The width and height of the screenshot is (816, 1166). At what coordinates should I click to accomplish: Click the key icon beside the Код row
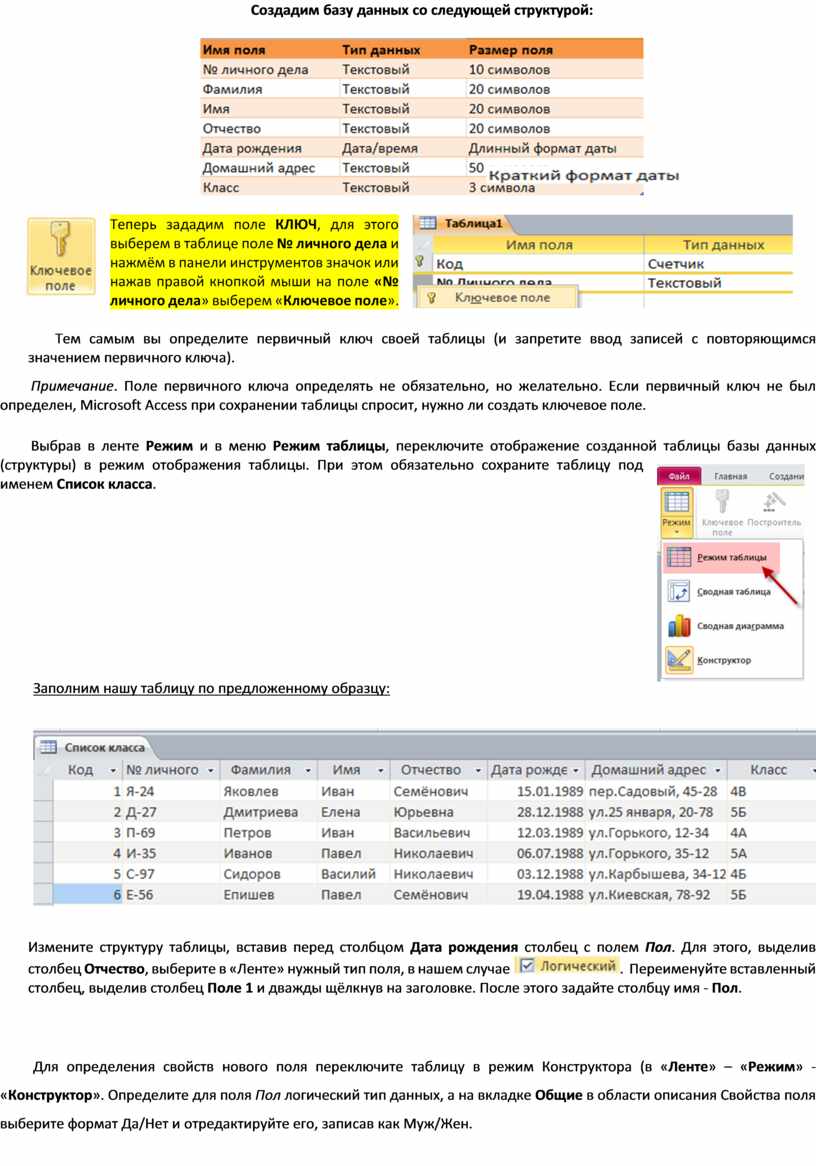coord(420,262)
